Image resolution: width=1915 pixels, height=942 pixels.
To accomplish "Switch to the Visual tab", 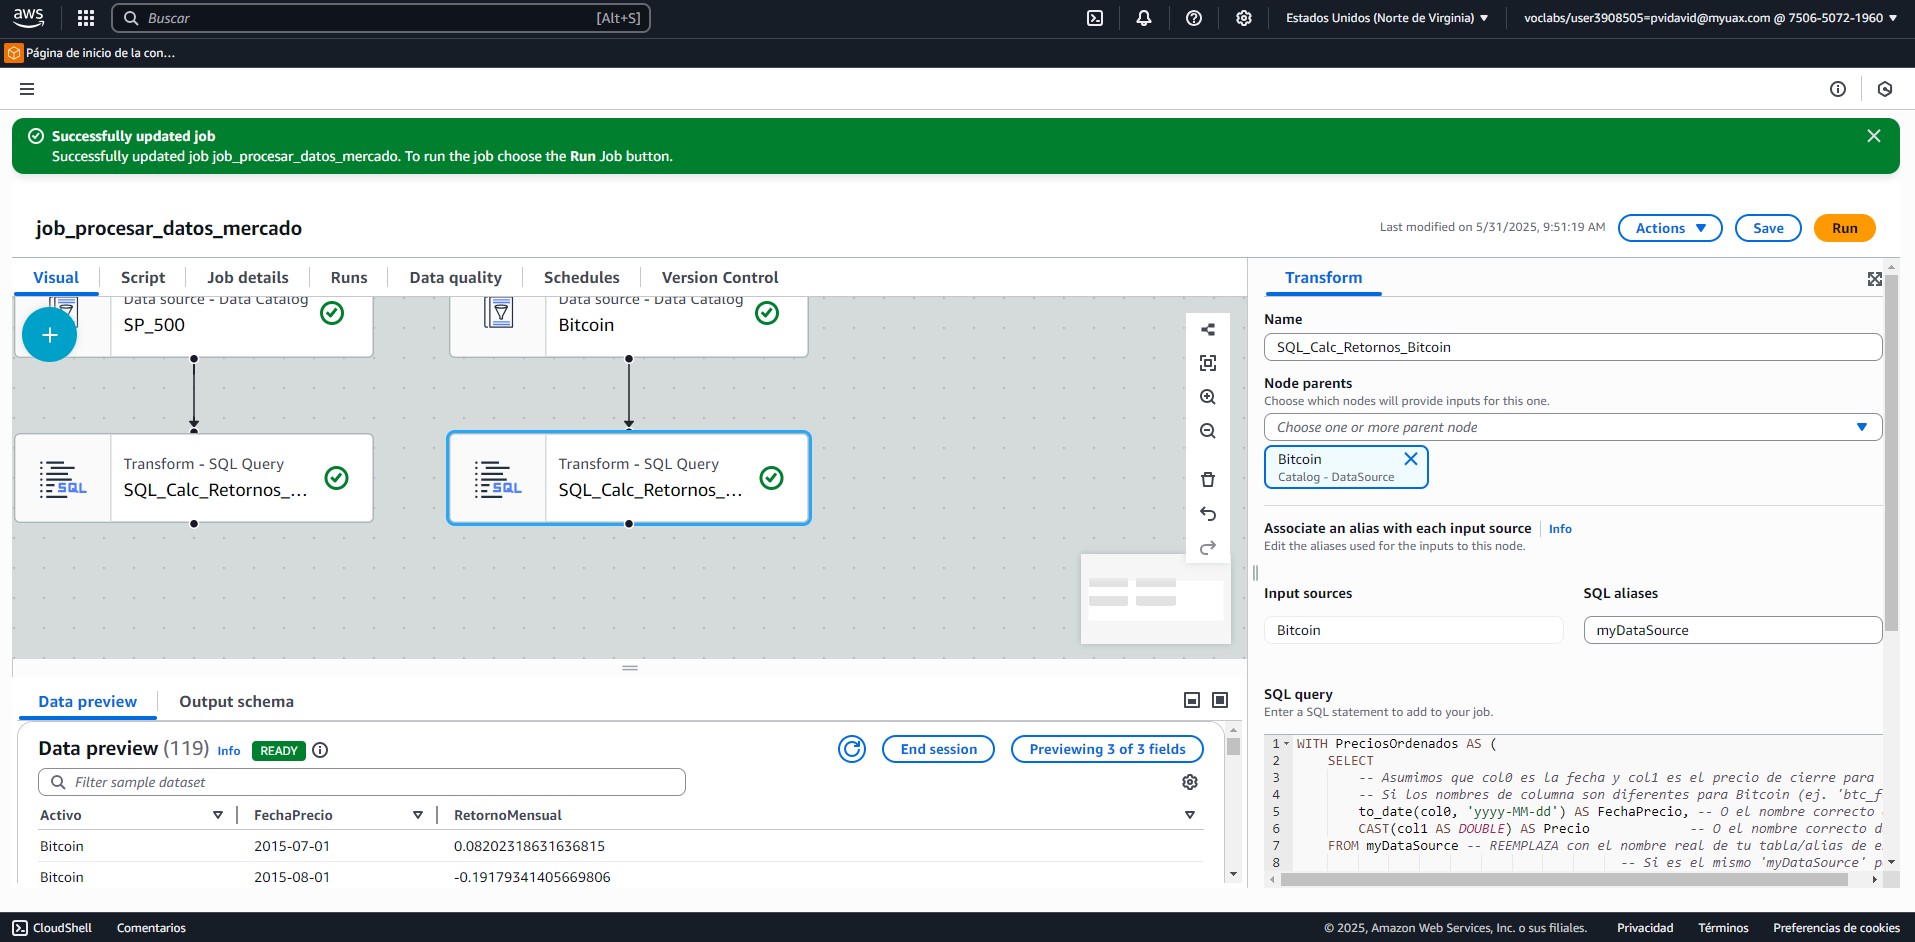I will tap(56, 278).
